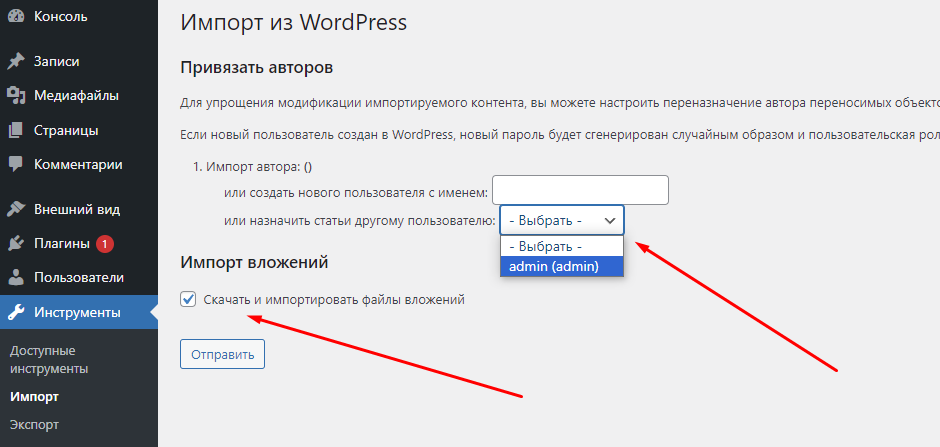The image size is (940, 447).
Task: Click the new user name input field
Action: pos(580,191)
